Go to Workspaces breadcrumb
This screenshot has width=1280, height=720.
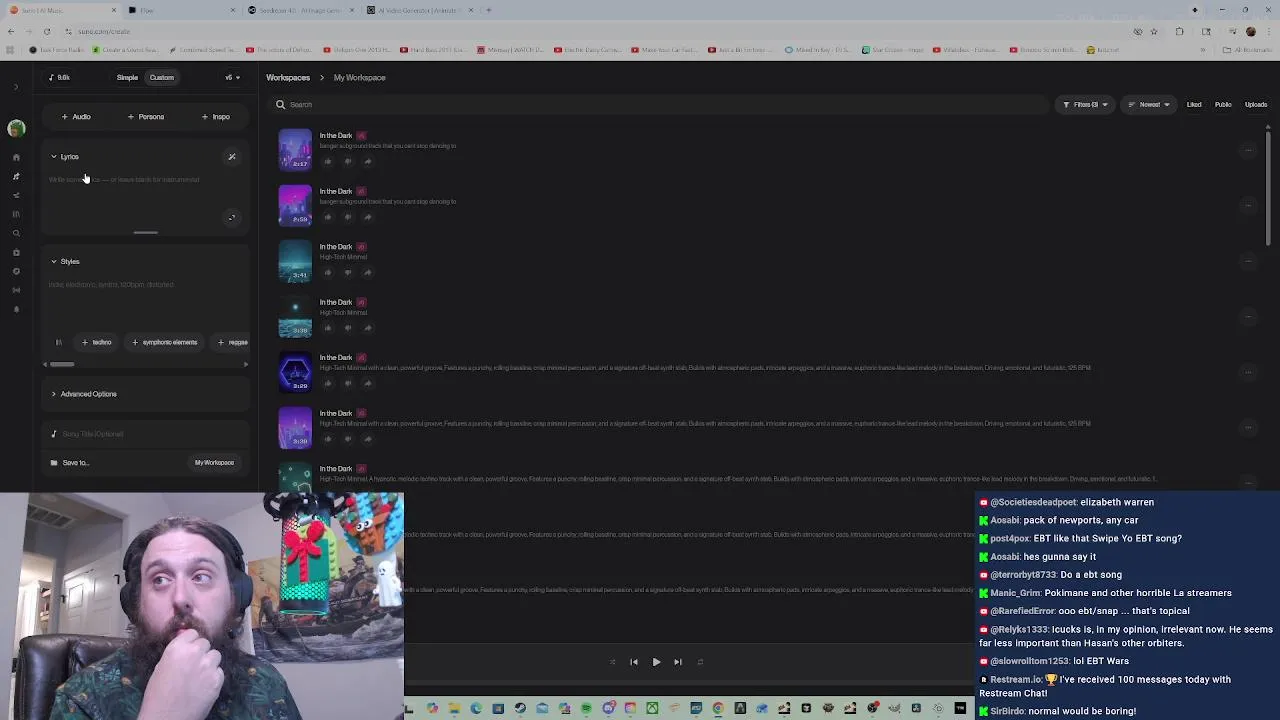(x=288, y=77)
